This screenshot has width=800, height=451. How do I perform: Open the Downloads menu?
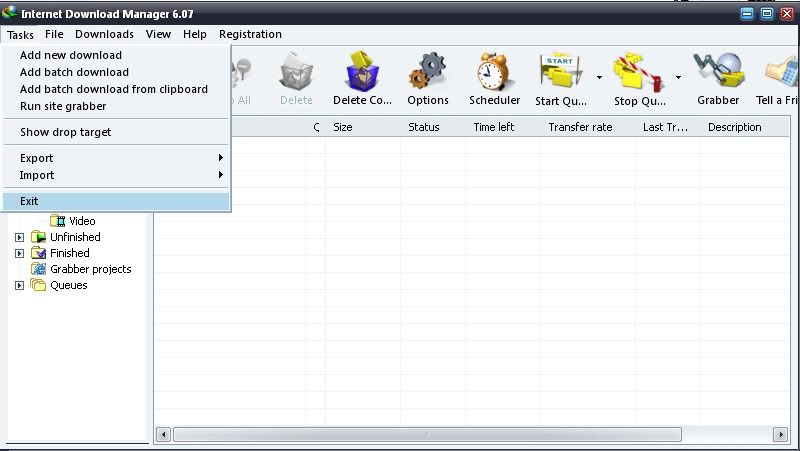tap(104, 34)
